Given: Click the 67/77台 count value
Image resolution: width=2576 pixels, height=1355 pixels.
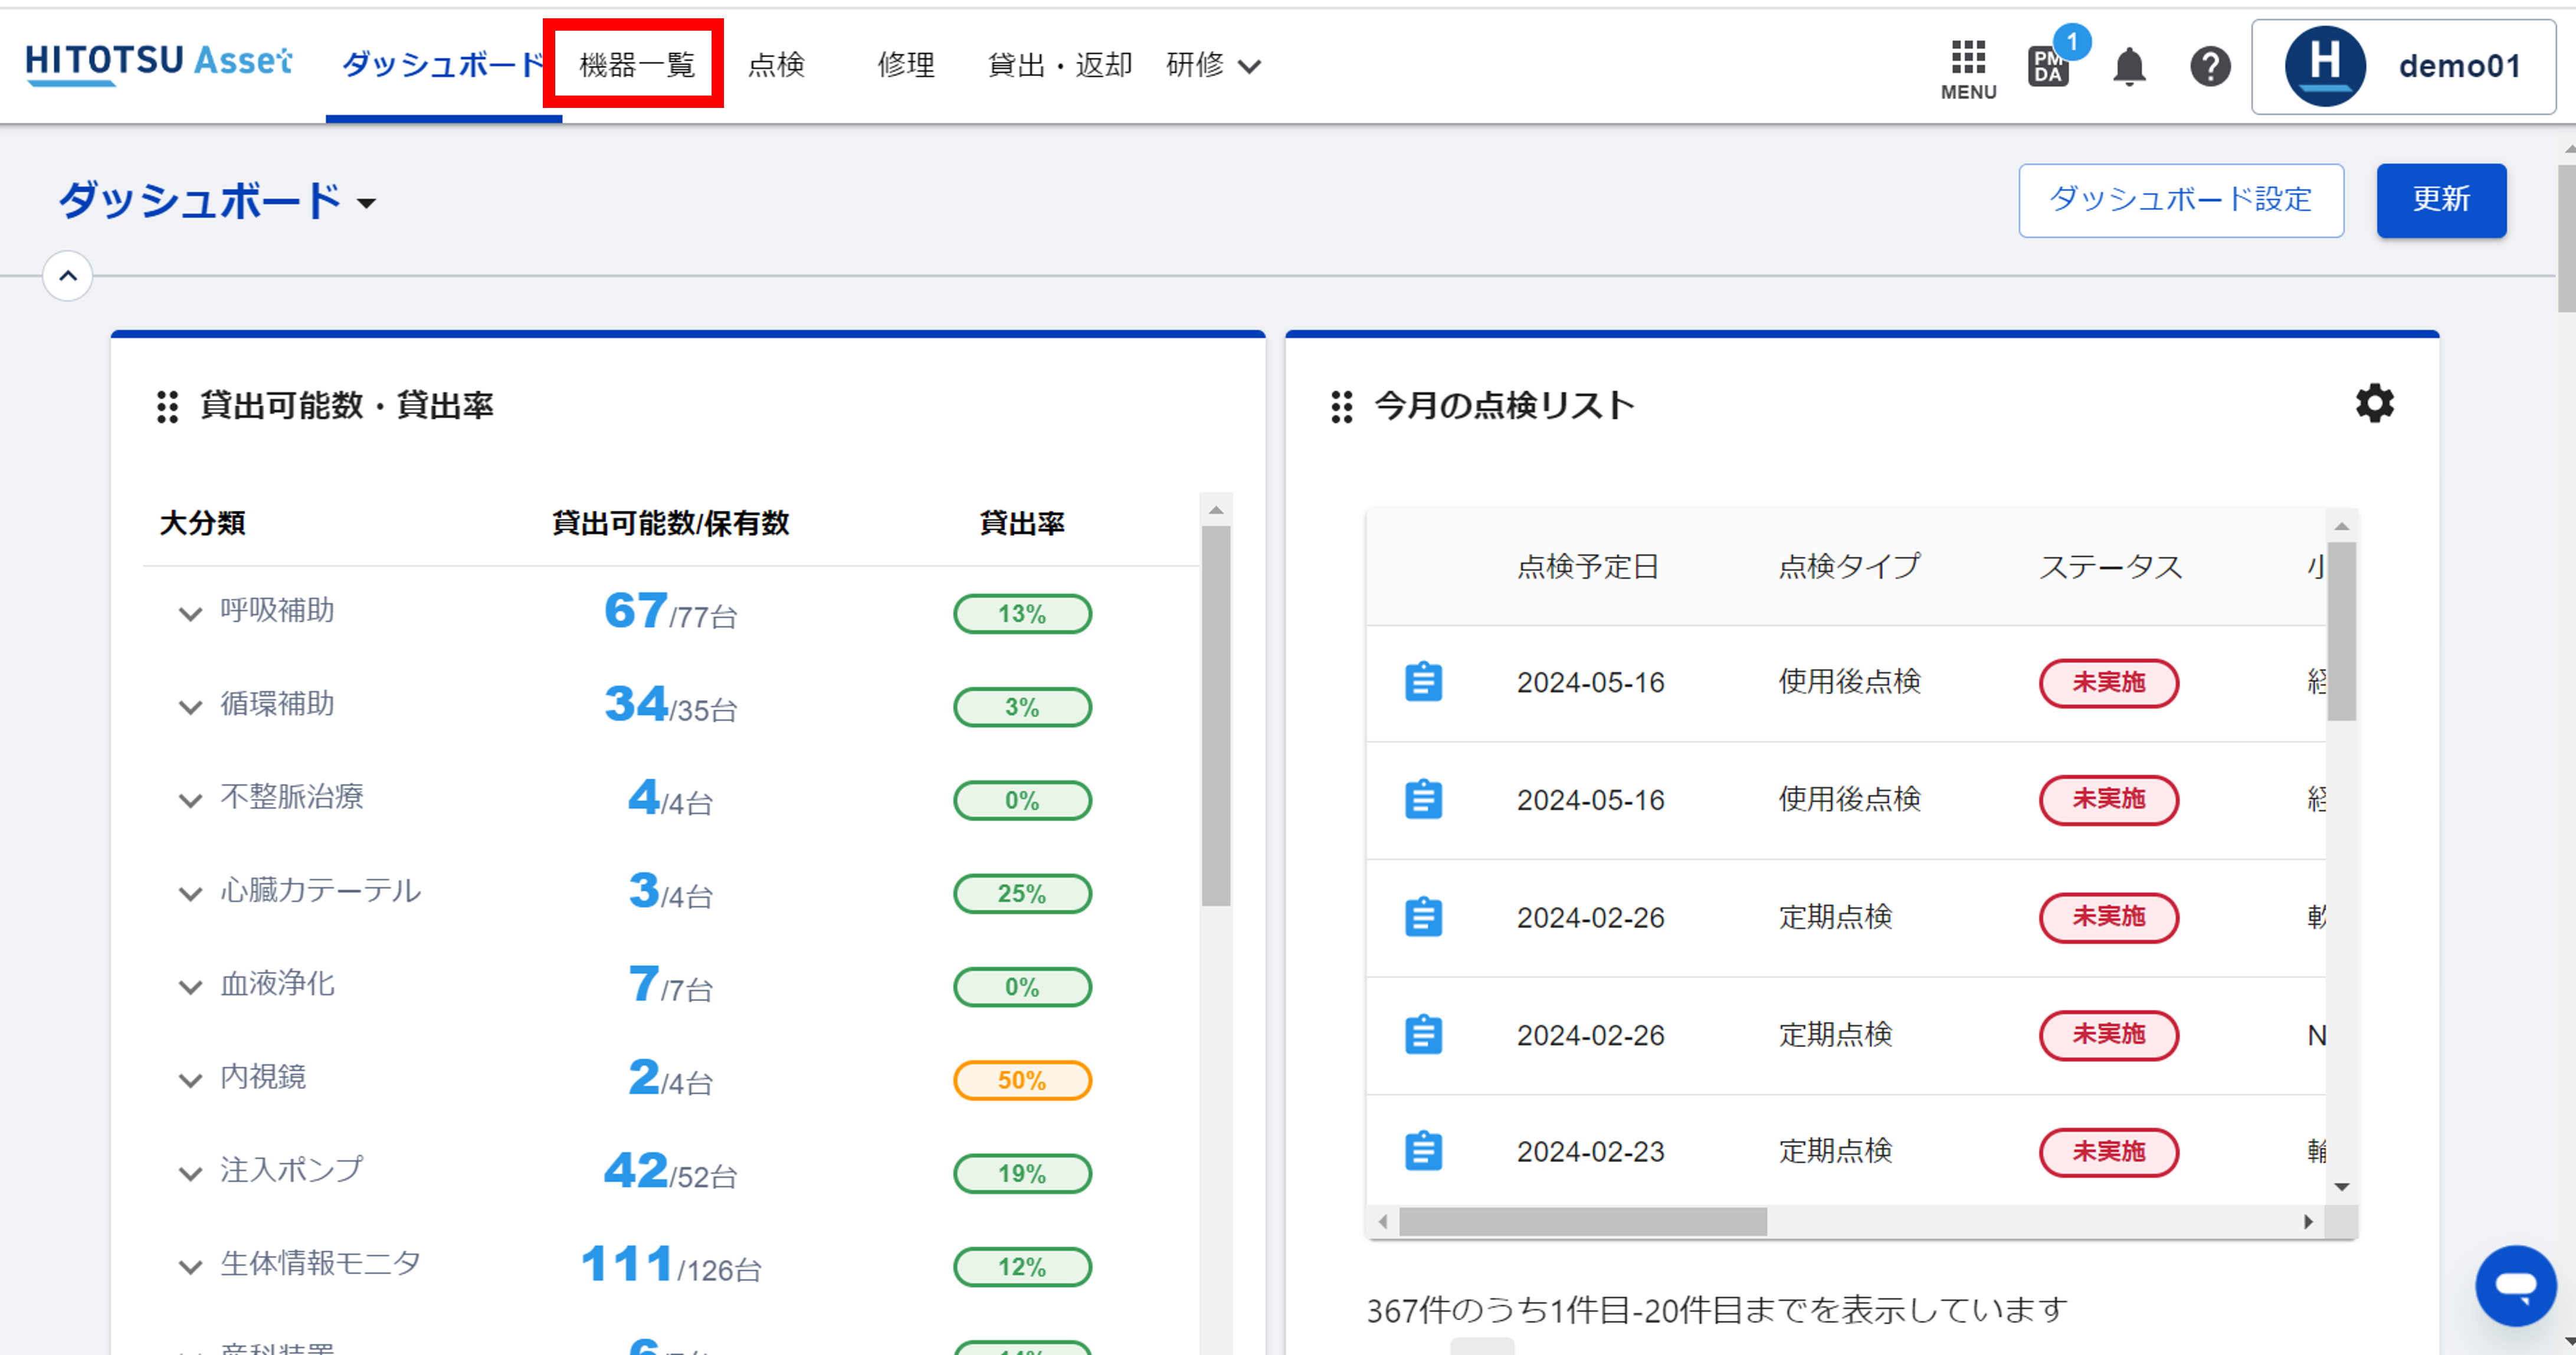Looking at the screenshot, I should click(671, 611).
